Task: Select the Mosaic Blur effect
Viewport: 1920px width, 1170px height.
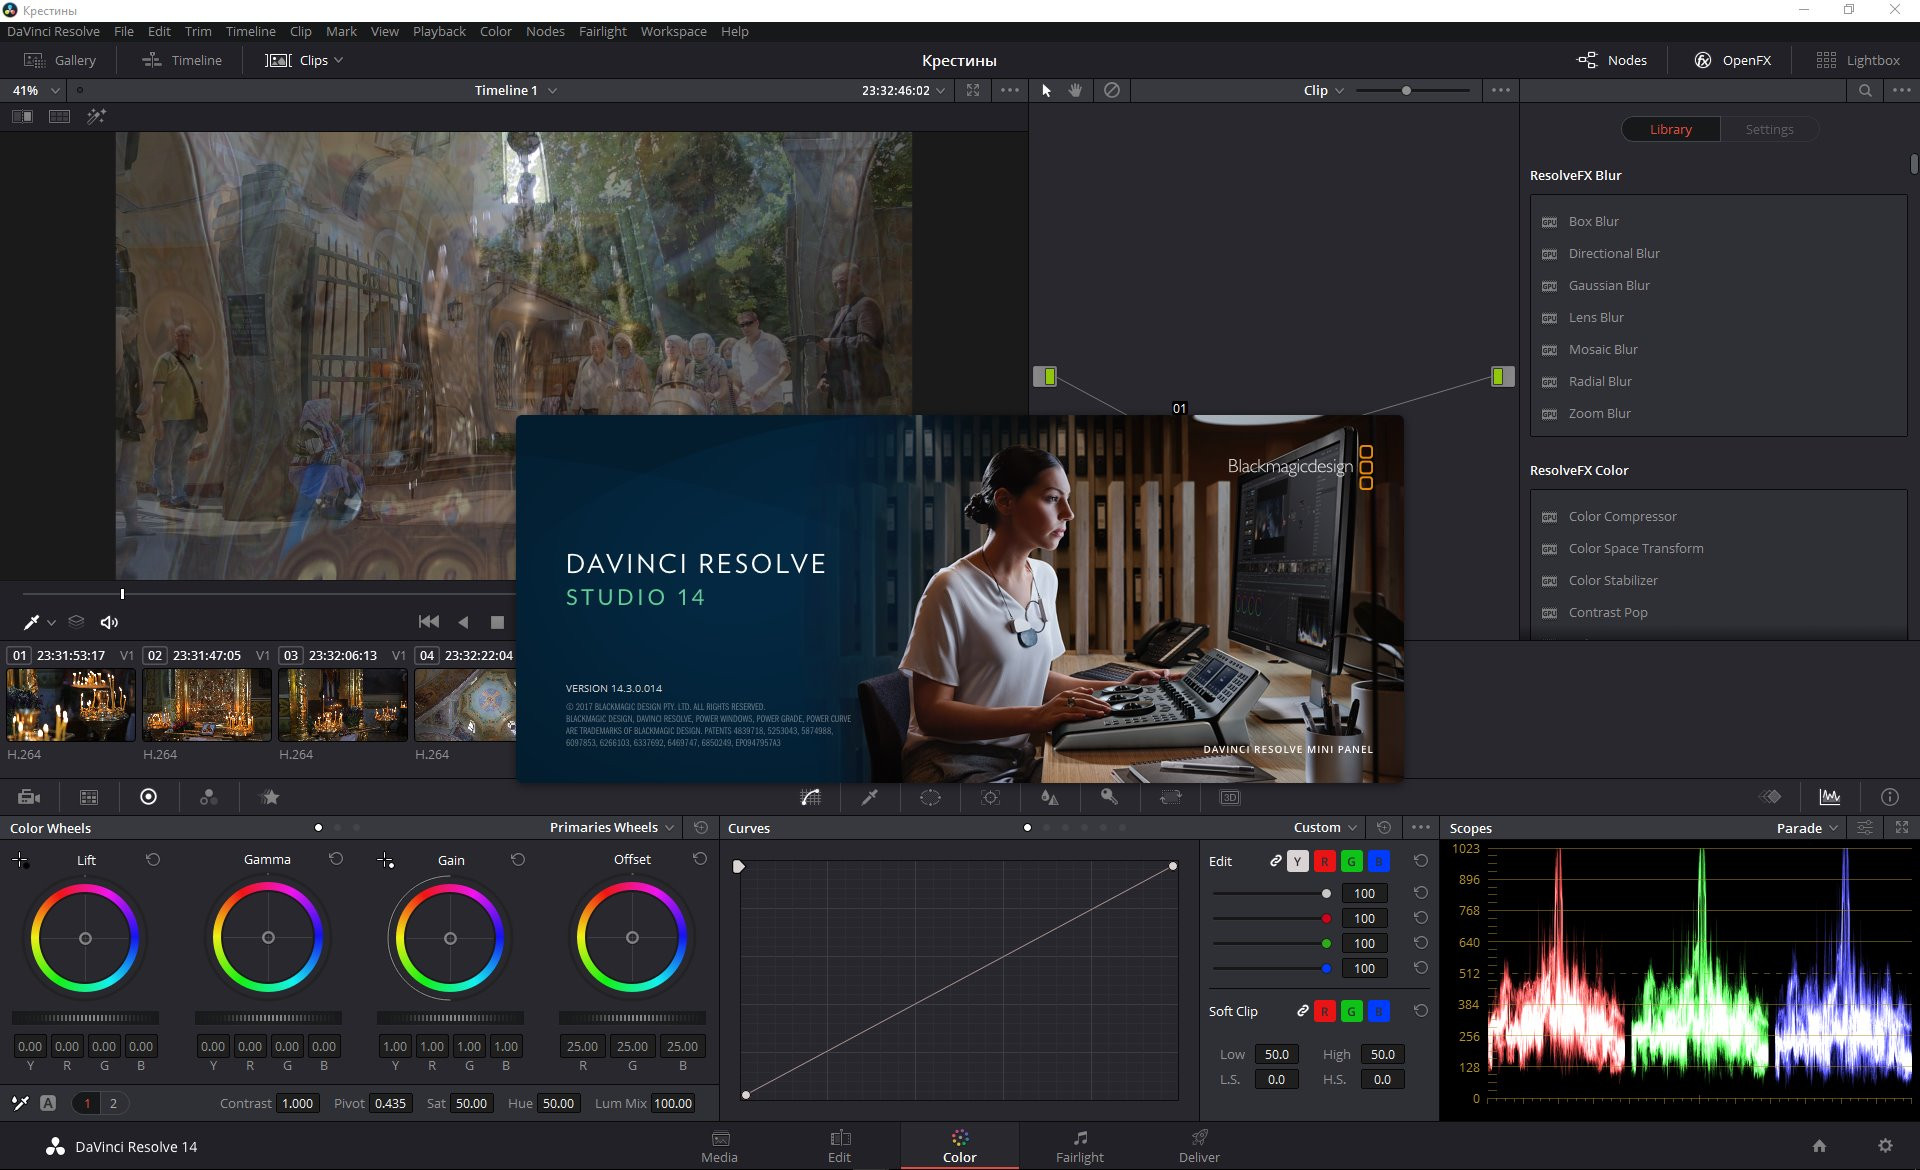Action: coord(1603,348)
